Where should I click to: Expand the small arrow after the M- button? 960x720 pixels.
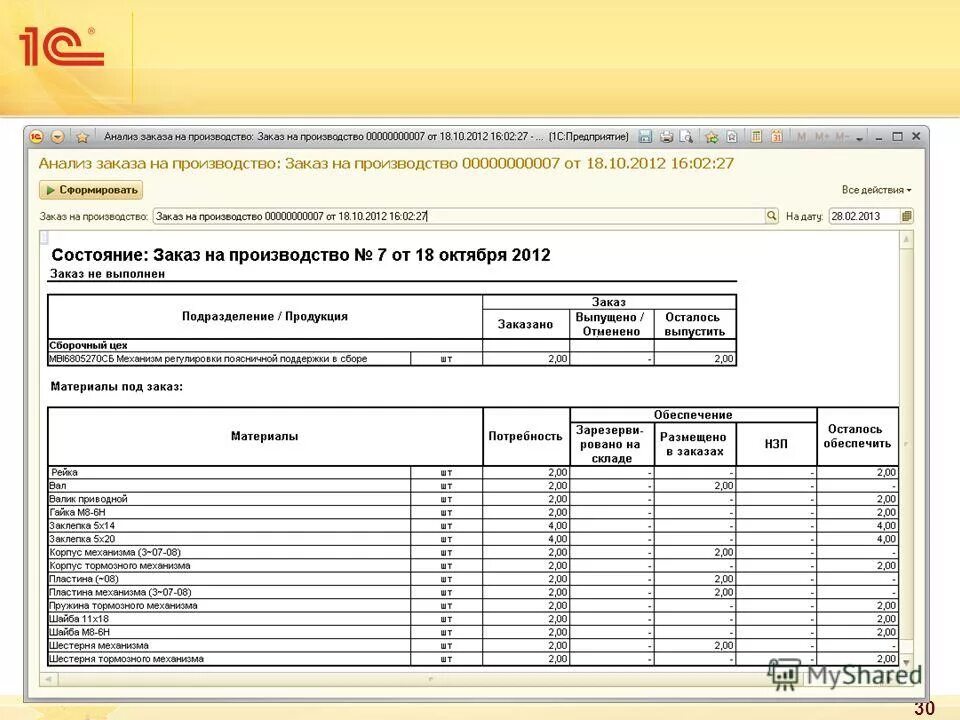[x=860, y=138]
